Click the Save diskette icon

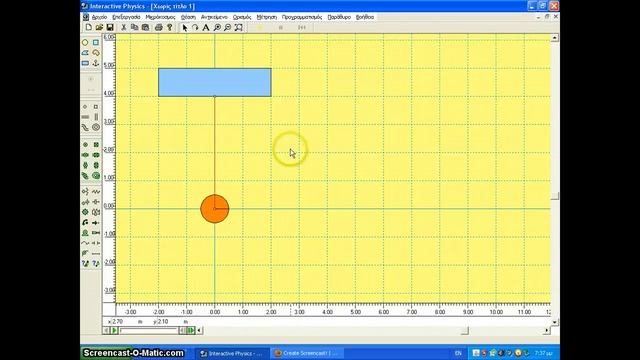point(110,27)
